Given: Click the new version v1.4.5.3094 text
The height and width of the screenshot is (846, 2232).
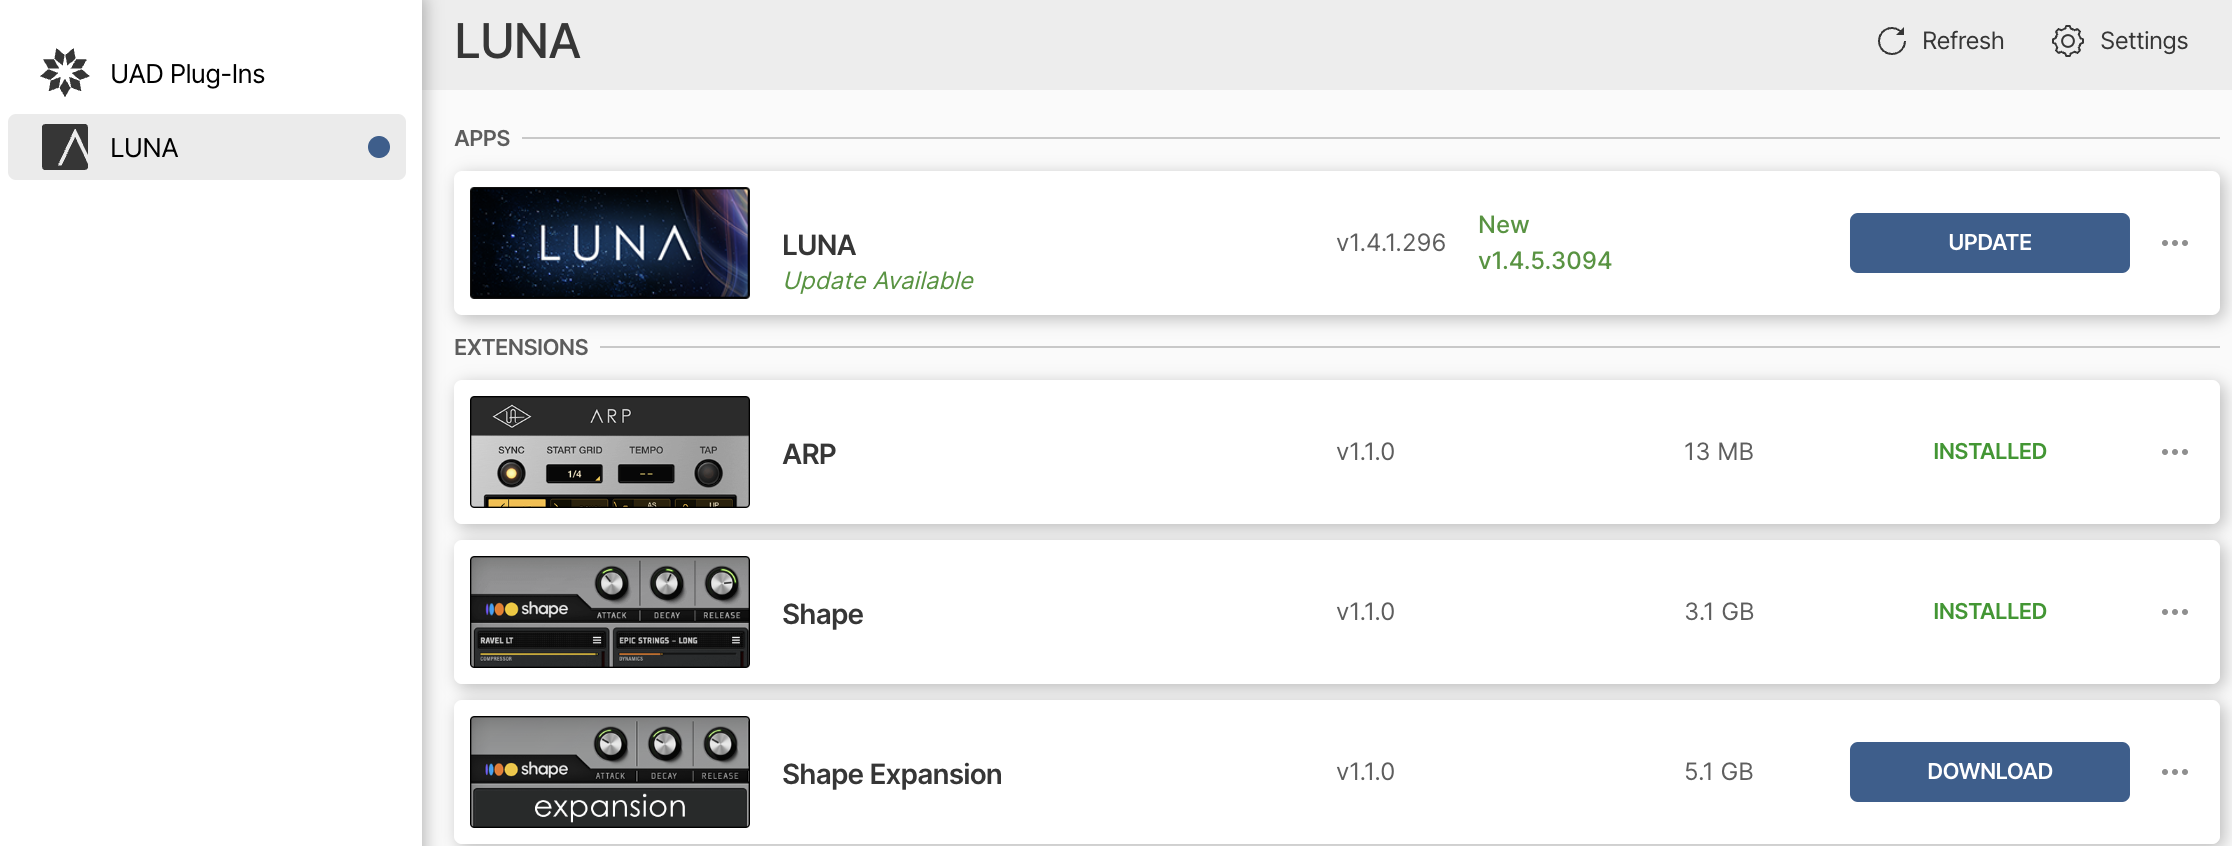Looking at the screenshot, I should (1544, 261).
